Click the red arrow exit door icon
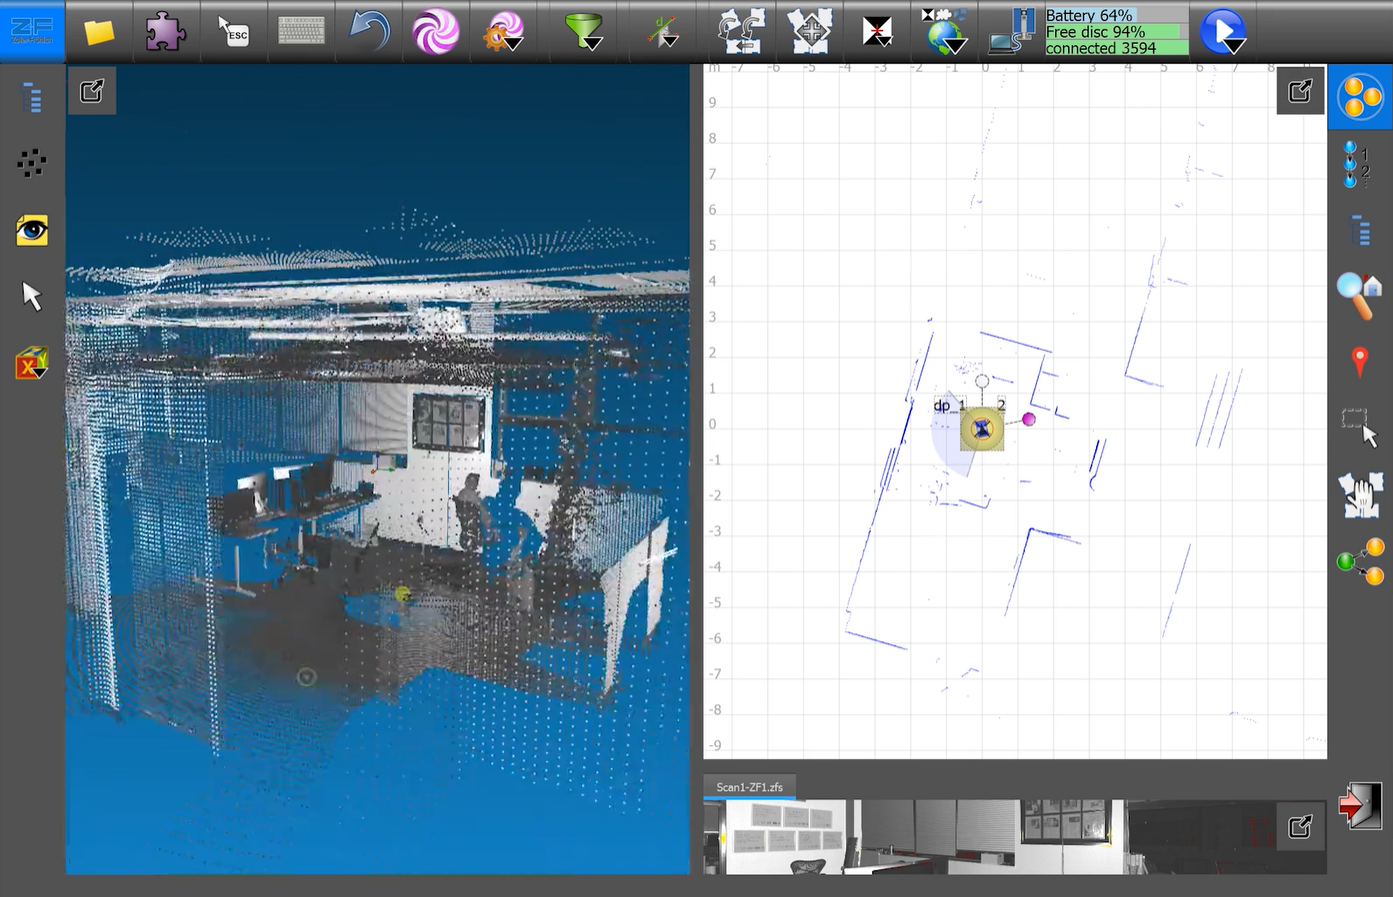This screenshot has width=1393, height=897. (1360, 806)
